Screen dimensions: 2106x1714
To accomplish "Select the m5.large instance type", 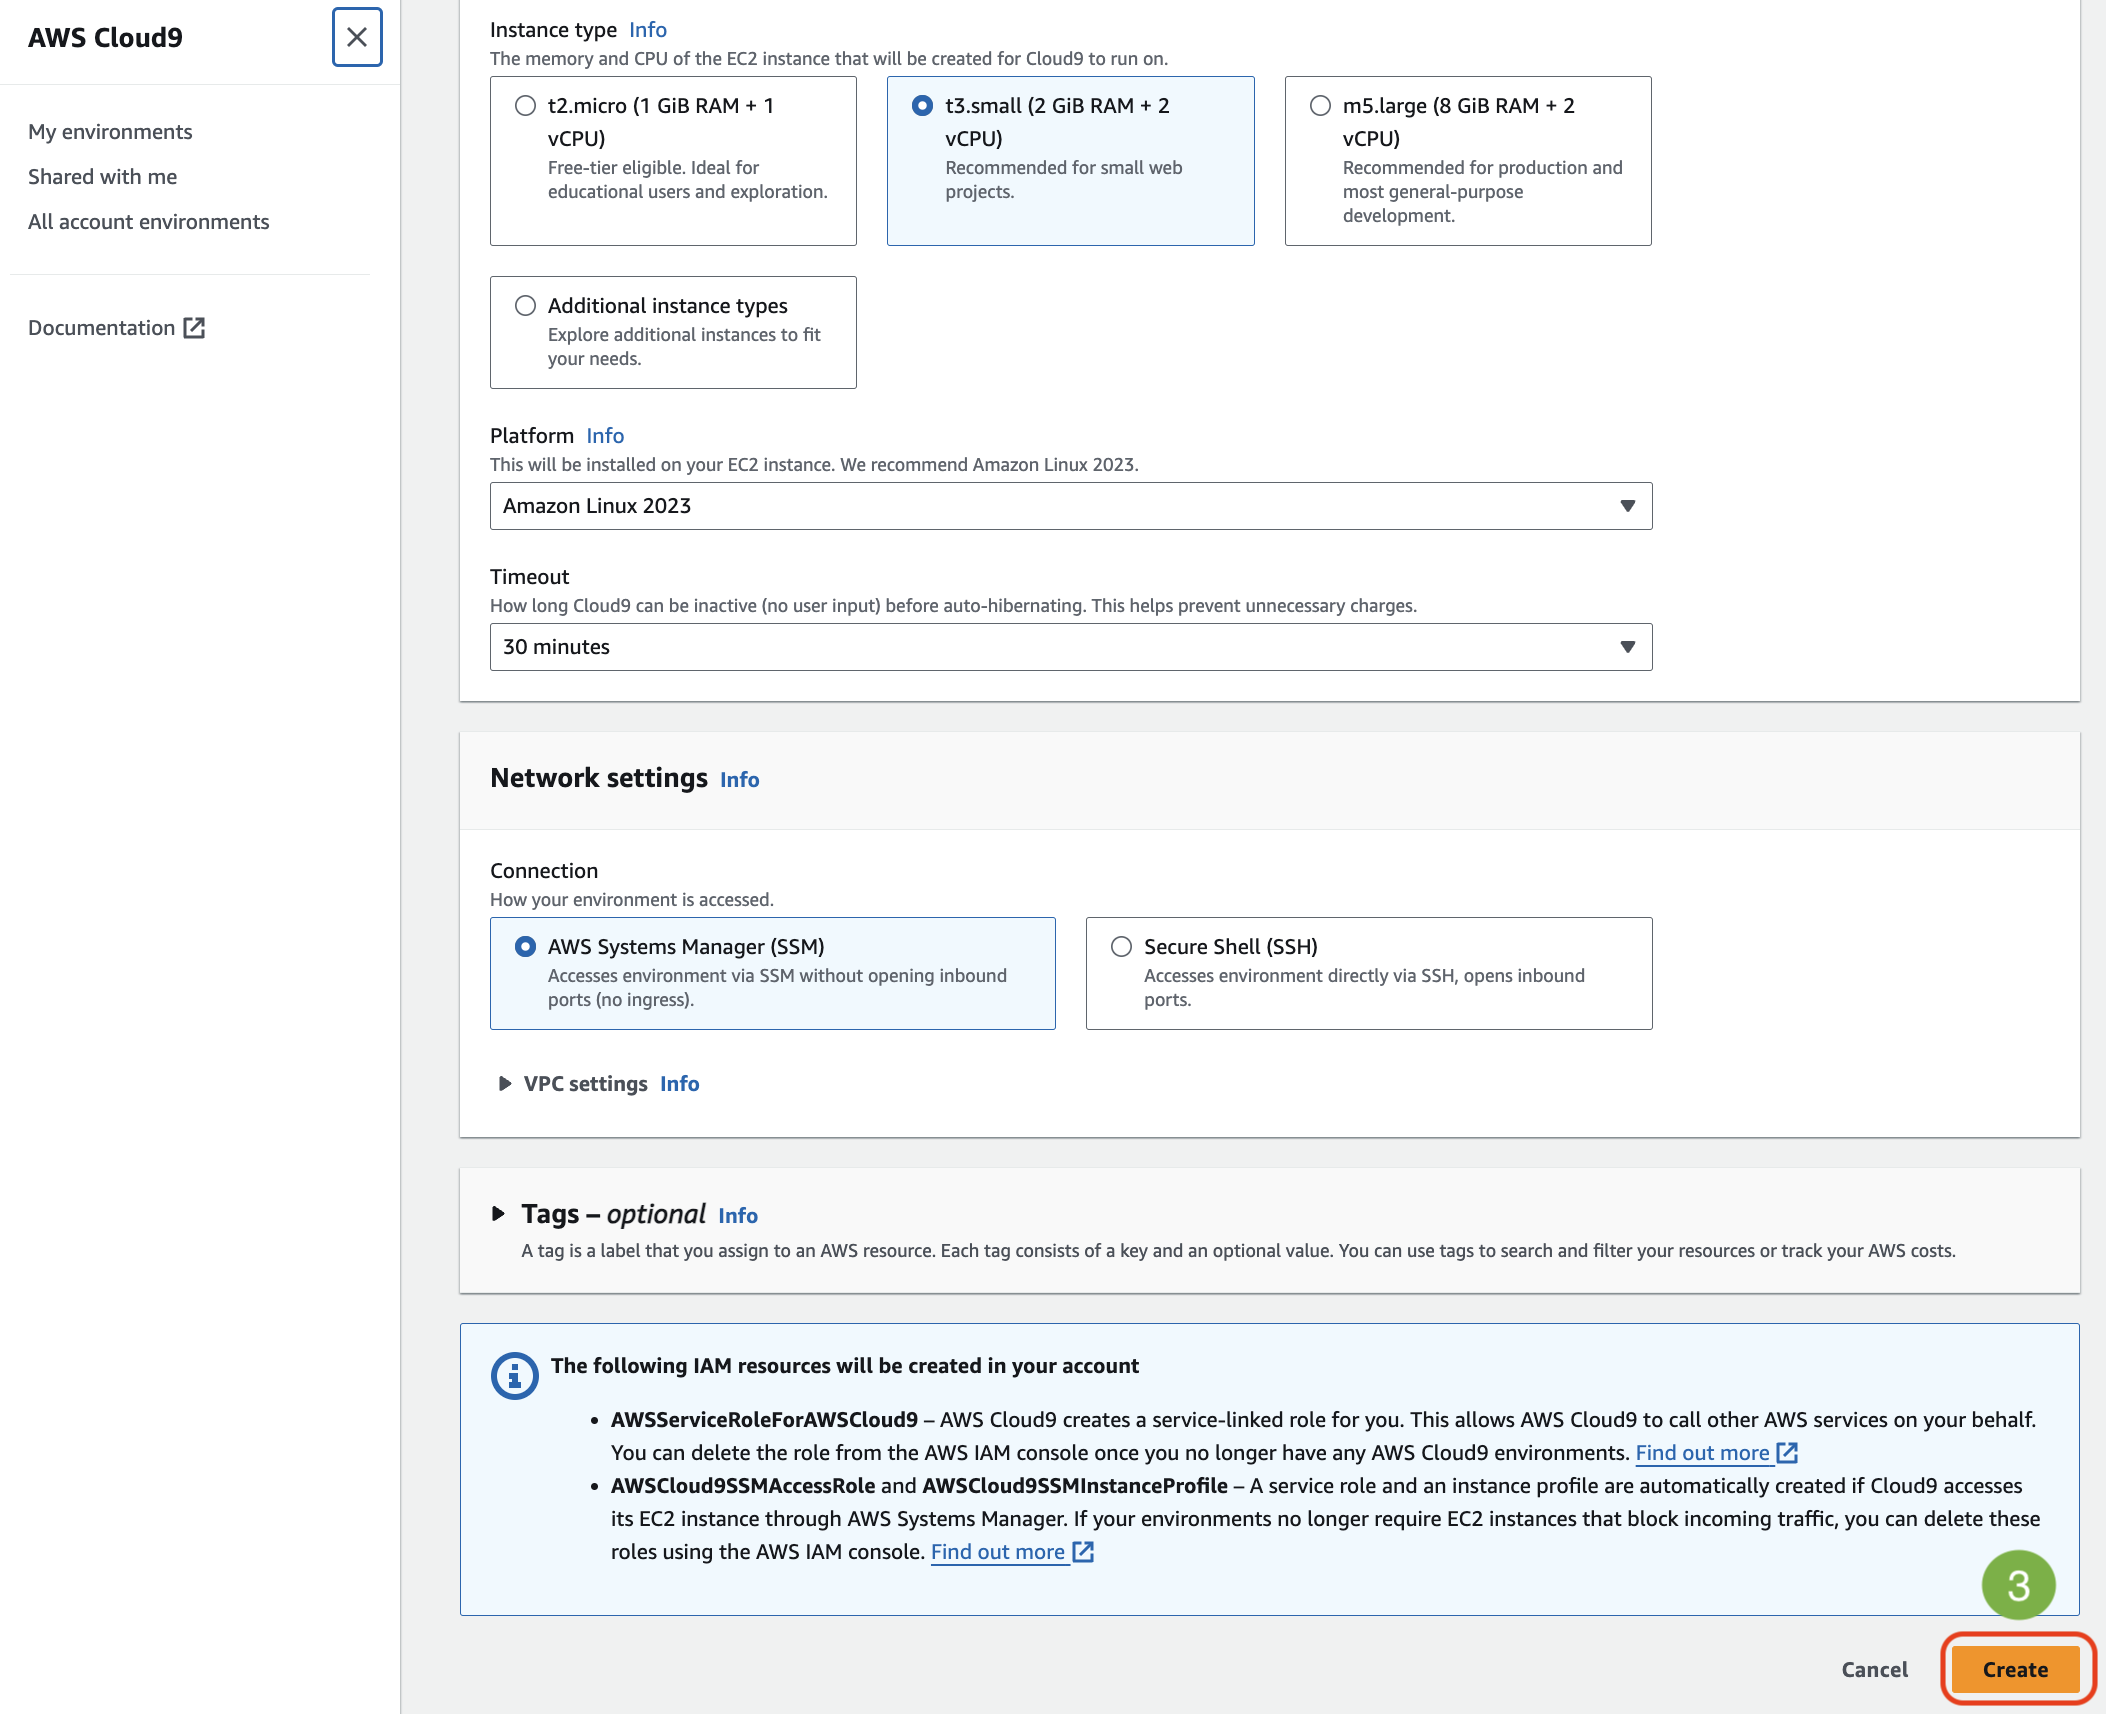I will 1320,106.
